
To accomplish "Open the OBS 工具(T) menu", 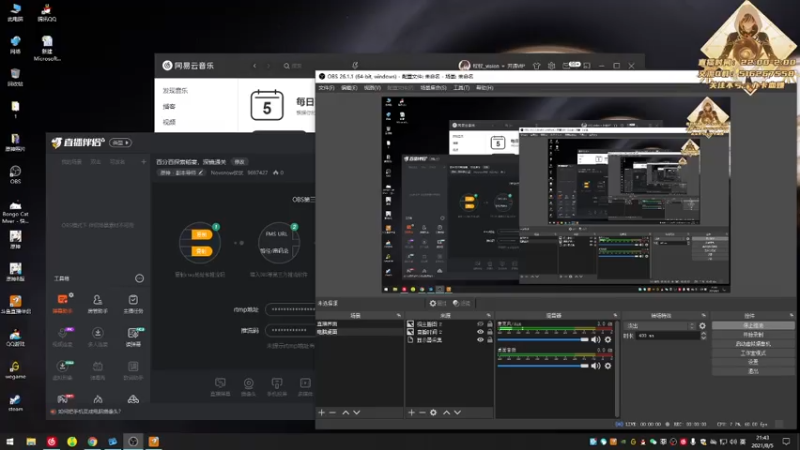I will 461,88.
